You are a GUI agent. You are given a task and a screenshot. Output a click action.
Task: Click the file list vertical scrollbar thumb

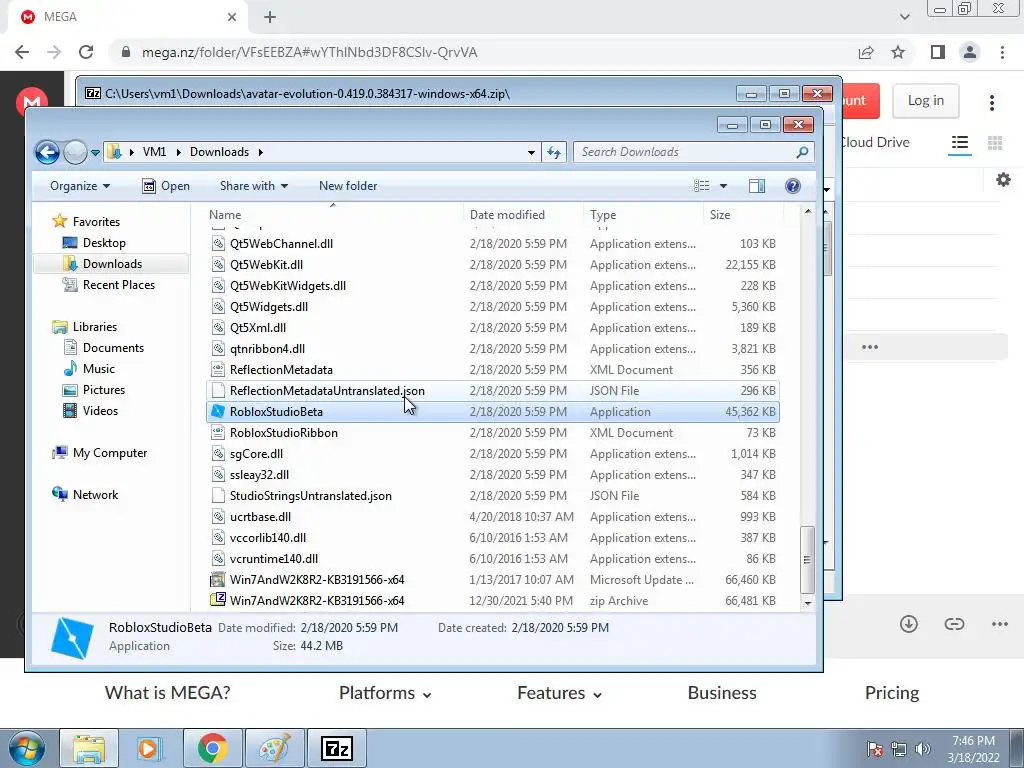click(808, 559)
